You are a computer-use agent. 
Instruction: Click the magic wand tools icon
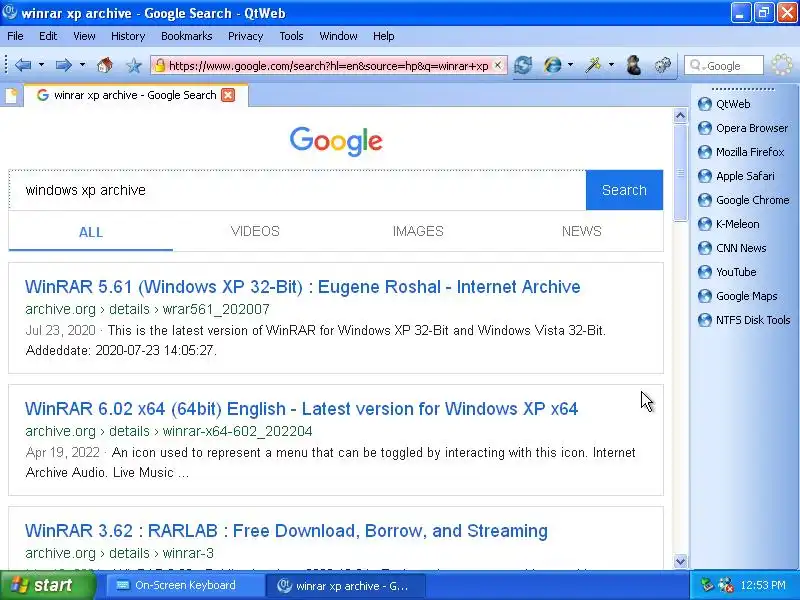[593, 65]
